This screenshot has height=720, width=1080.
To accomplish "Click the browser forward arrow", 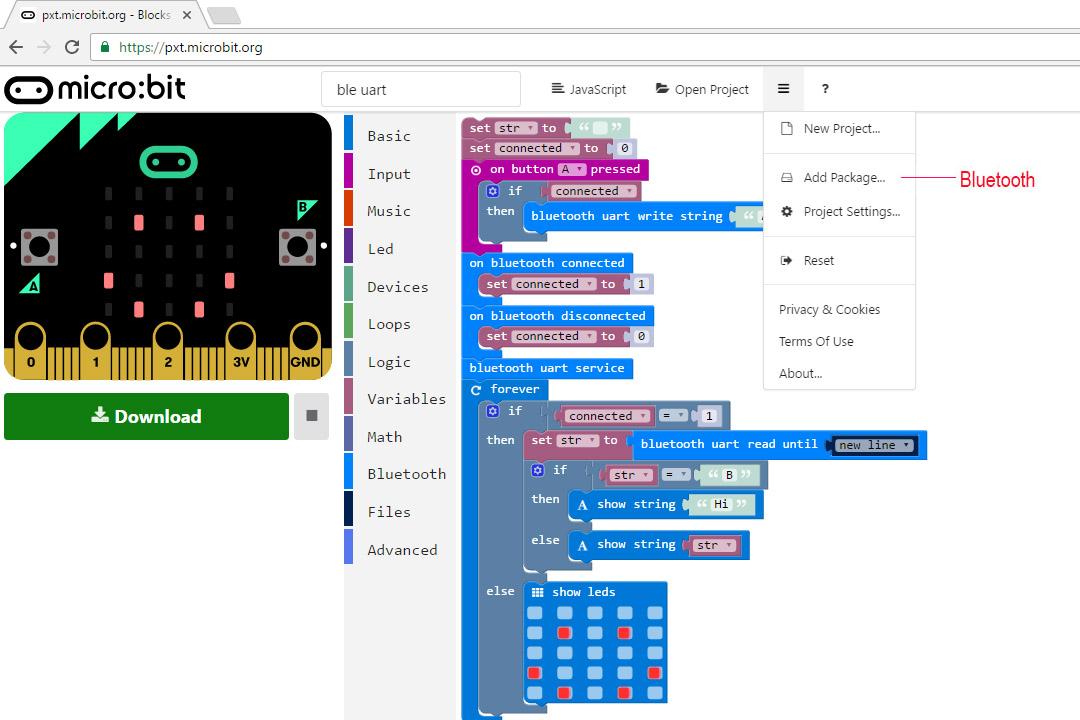I will 44,48.
